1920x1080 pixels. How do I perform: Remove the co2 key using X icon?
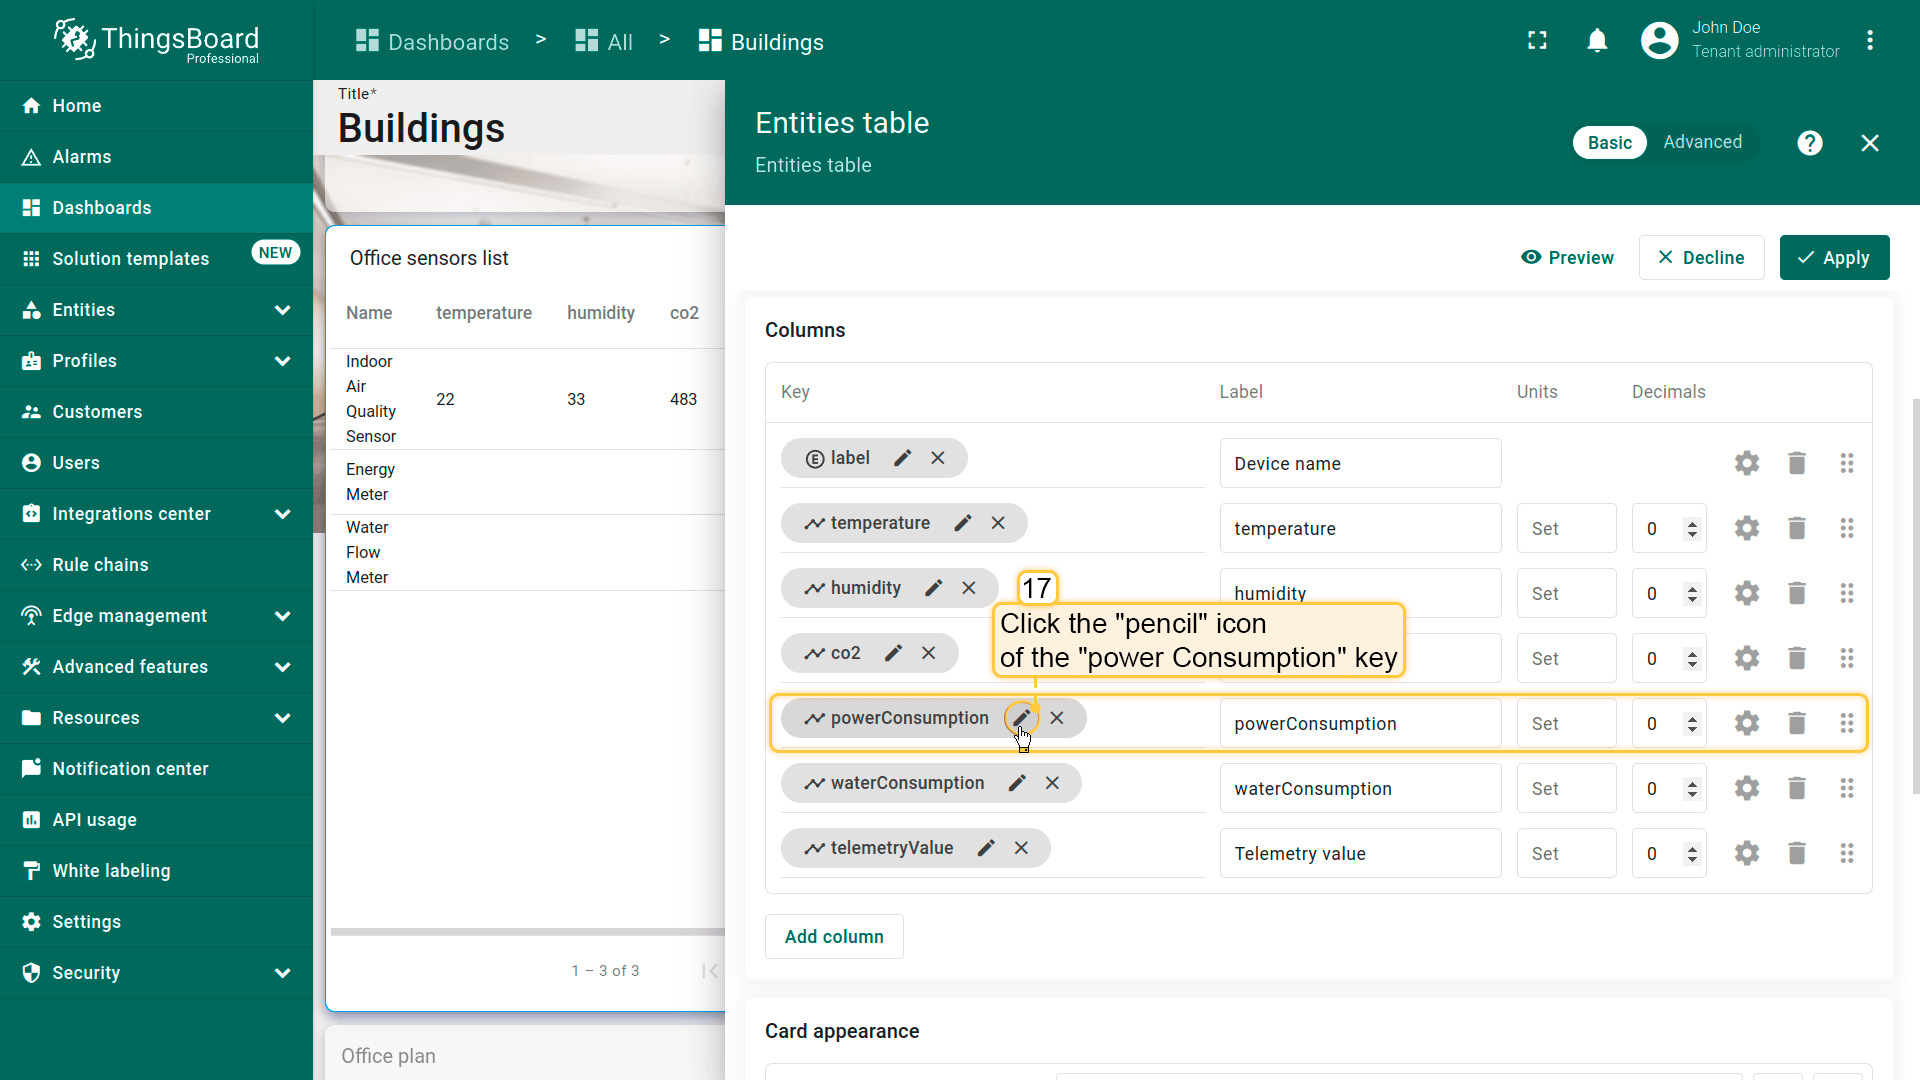(928, 653)
